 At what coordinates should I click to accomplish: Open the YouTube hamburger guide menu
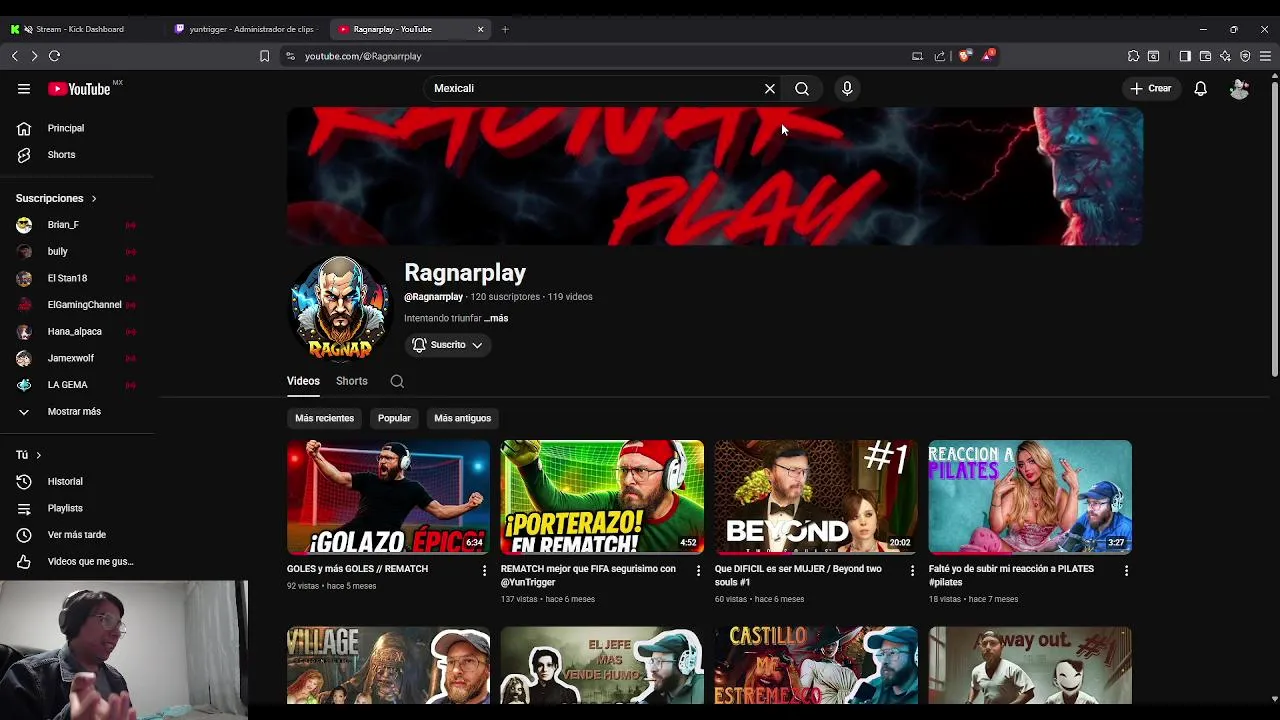click(x=24, y=89)
